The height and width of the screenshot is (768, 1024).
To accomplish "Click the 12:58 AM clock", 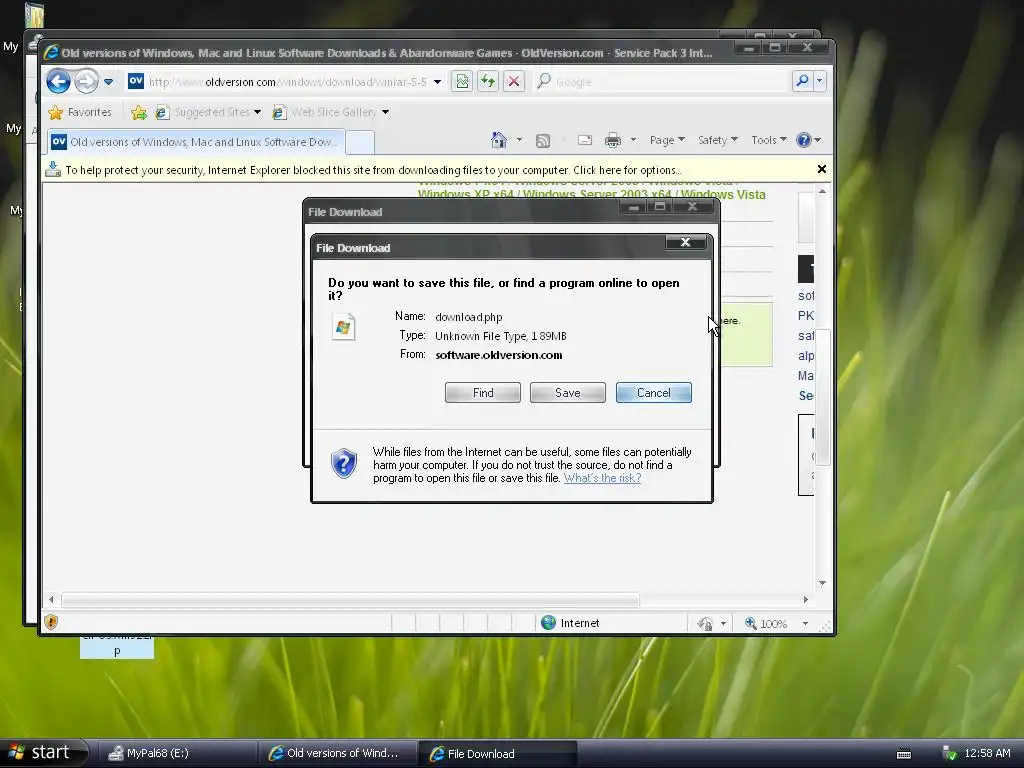I will 987,754.
